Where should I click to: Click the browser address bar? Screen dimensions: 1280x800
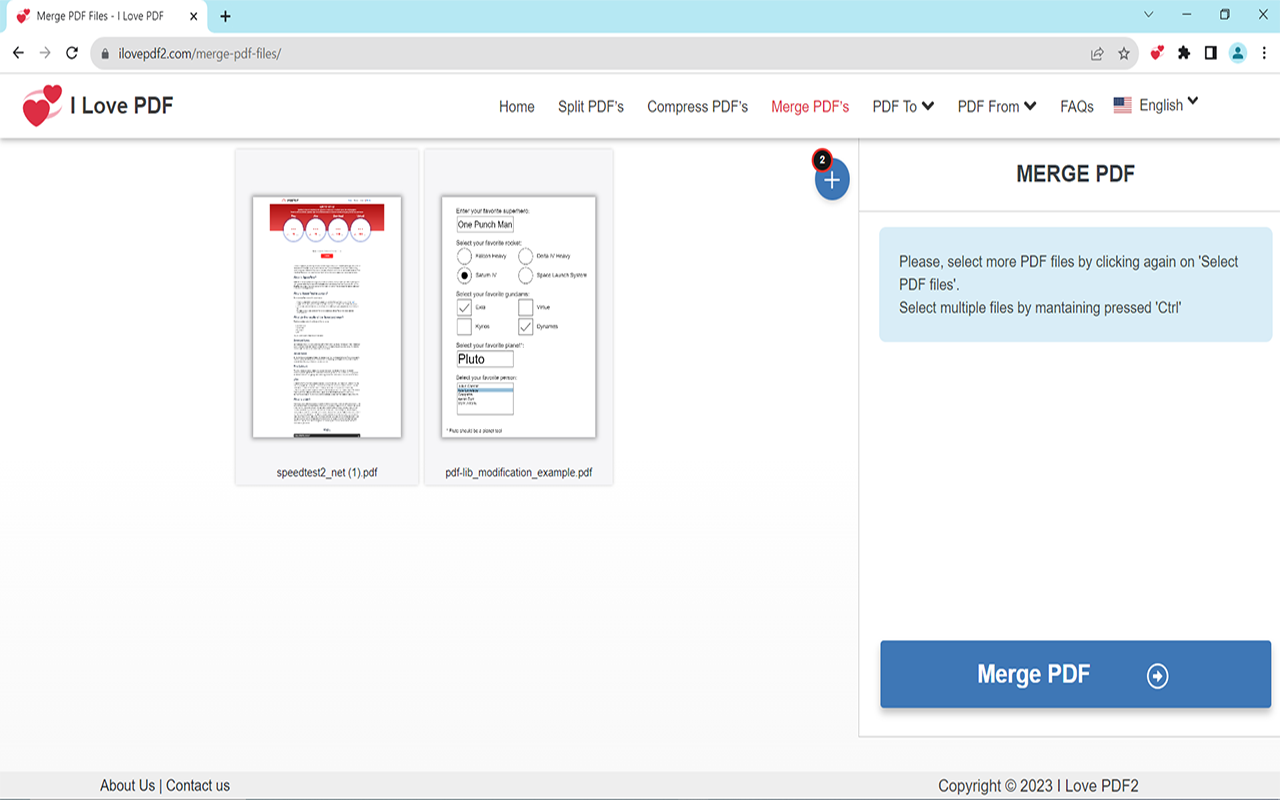tap(400, 53)
